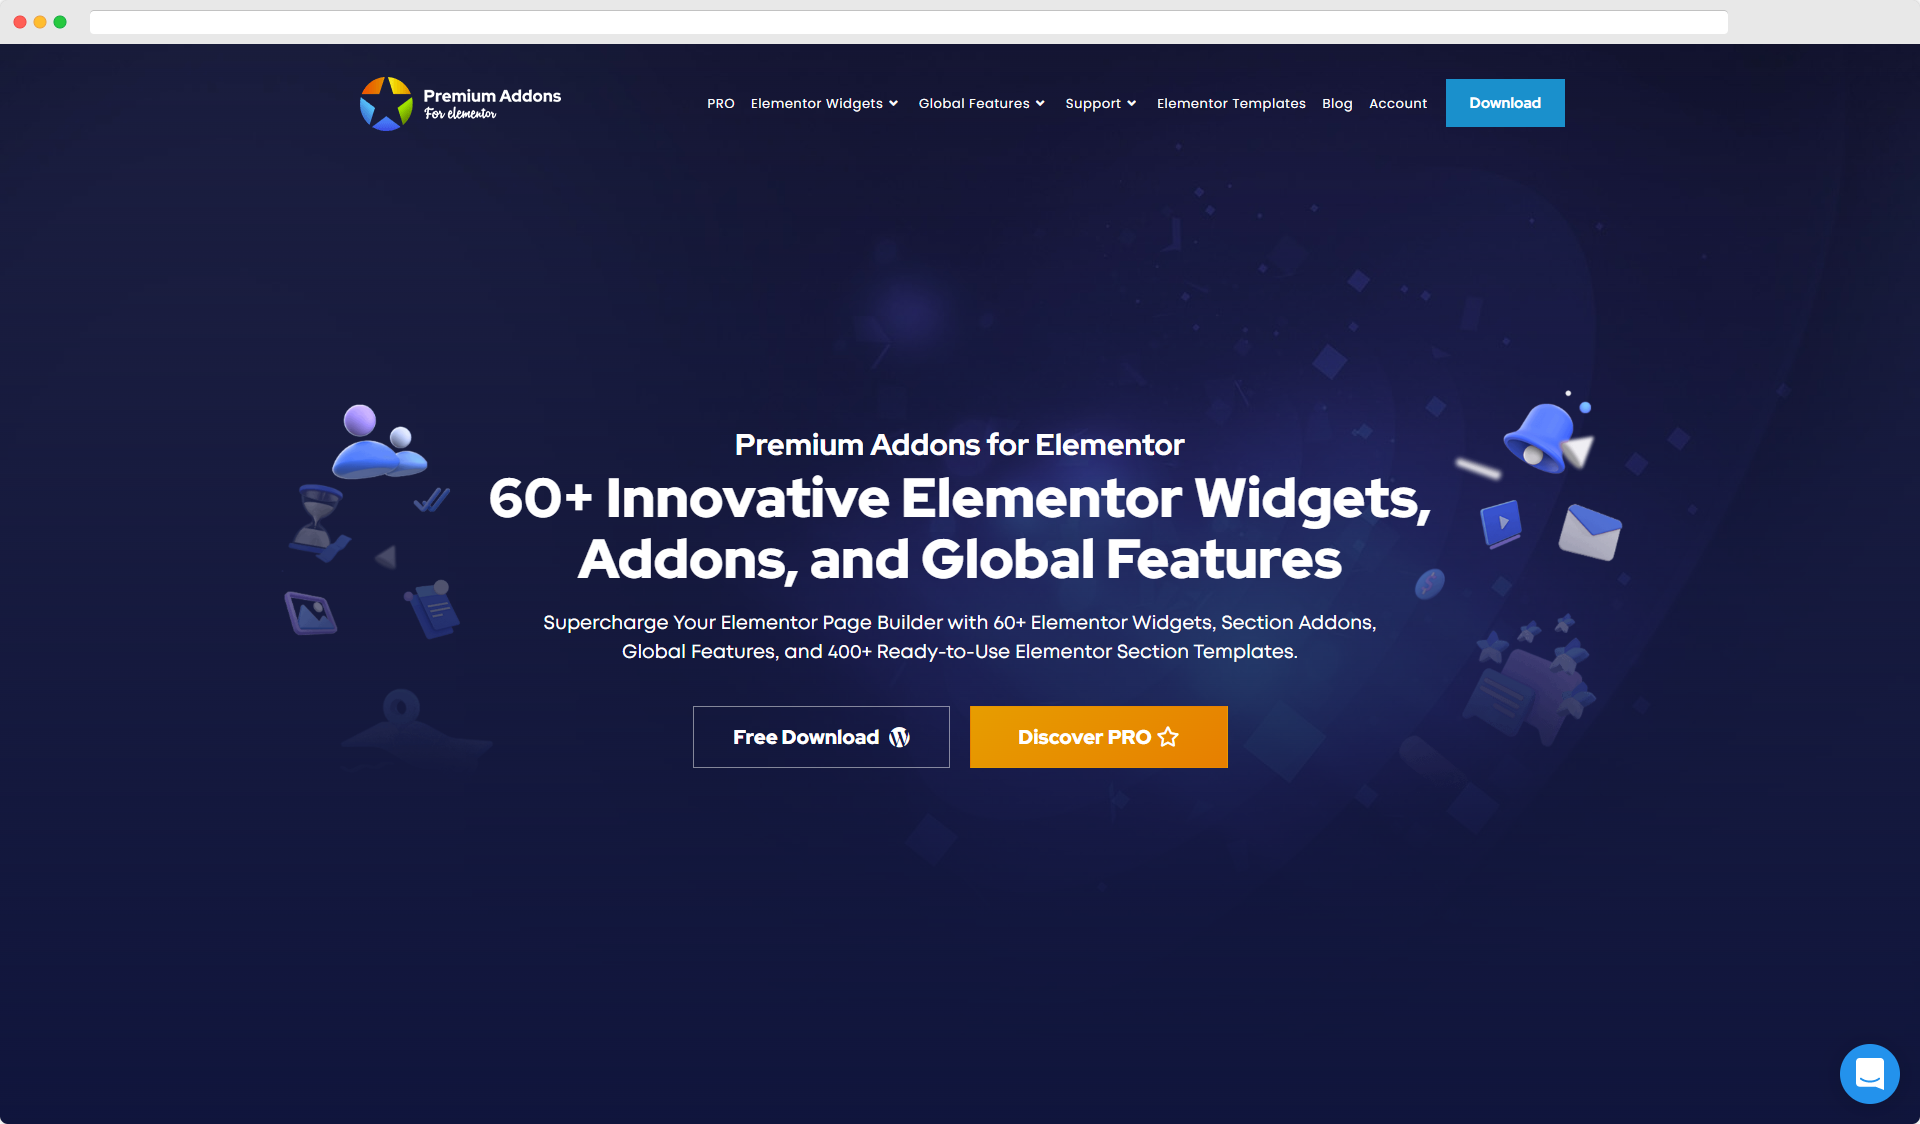Open the Elementor Templates menu item
This screenshot has height=1124, width=1920.
(x=1230, y=103)
